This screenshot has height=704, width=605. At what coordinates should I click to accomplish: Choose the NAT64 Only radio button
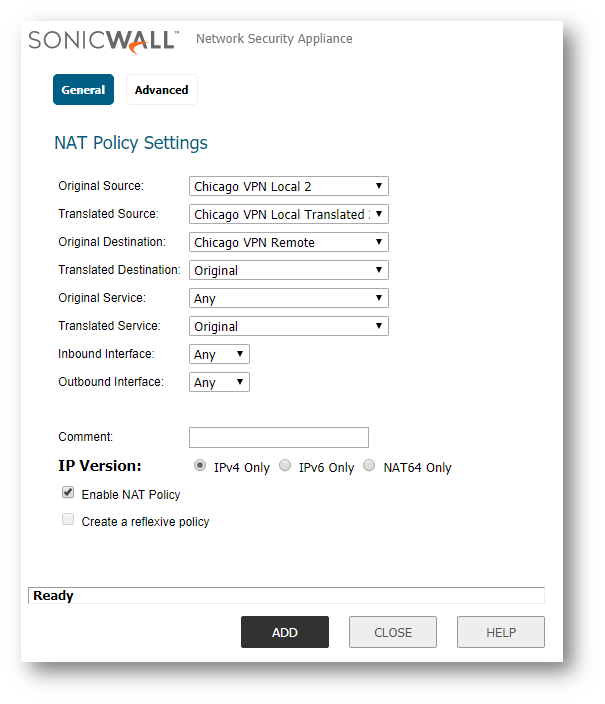[369, 466]
